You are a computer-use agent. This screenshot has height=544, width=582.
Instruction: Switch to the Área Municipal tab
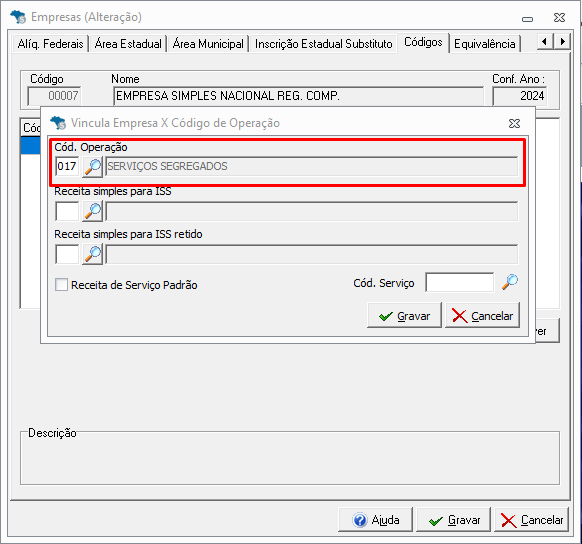point(208,44)
